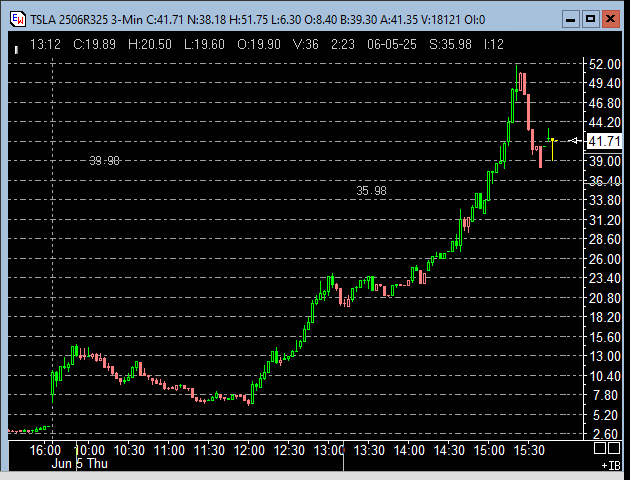Click the +IB data source label
This screenshot has height=480, width=630.
(611, 466)
